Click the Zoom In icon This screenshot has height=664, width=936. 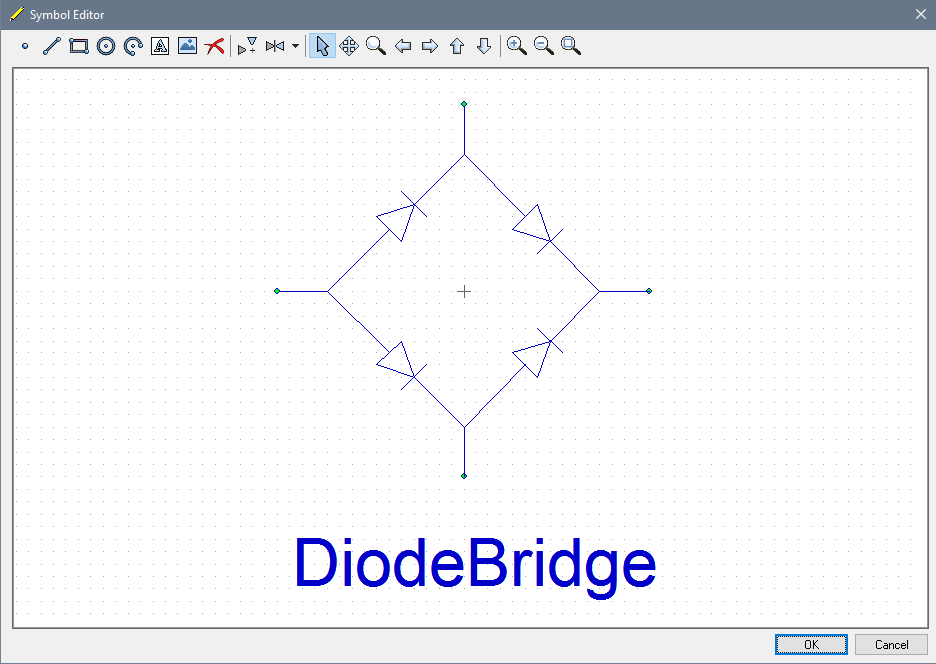pos(516,46)
